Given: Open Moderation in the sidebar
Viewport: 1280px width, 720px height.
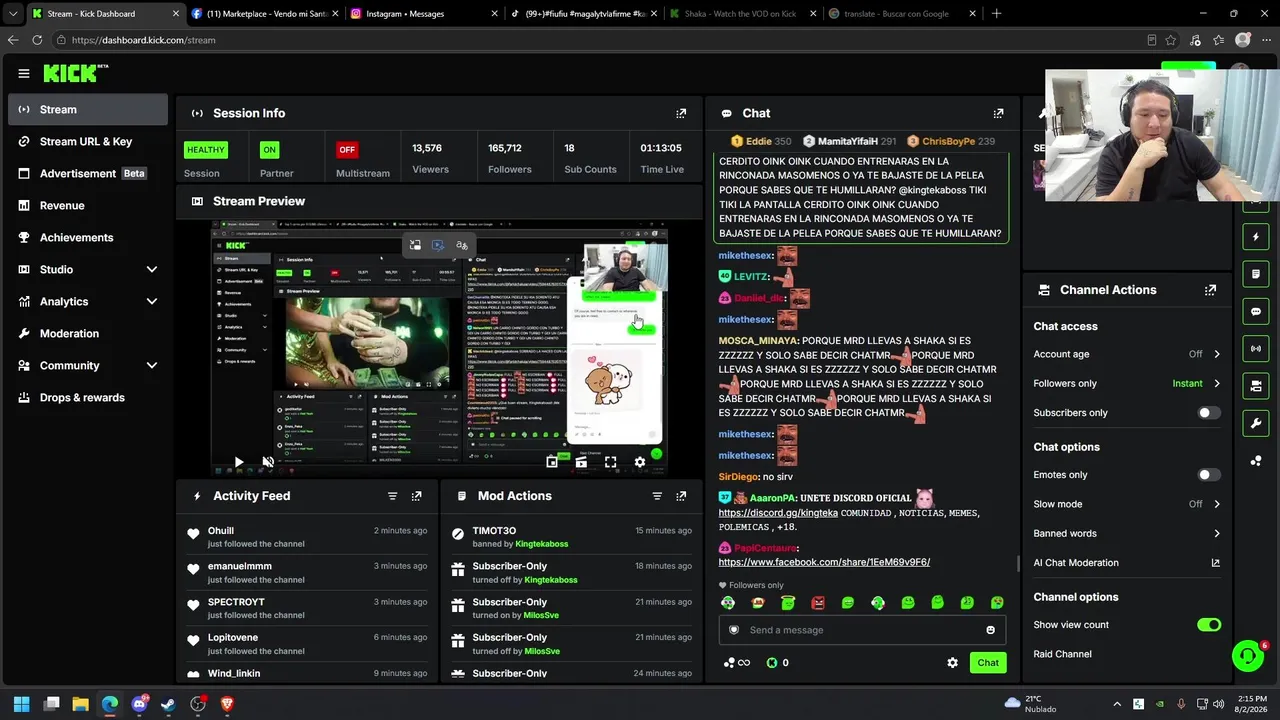Looking at the screenshot, I should point(88,334).
